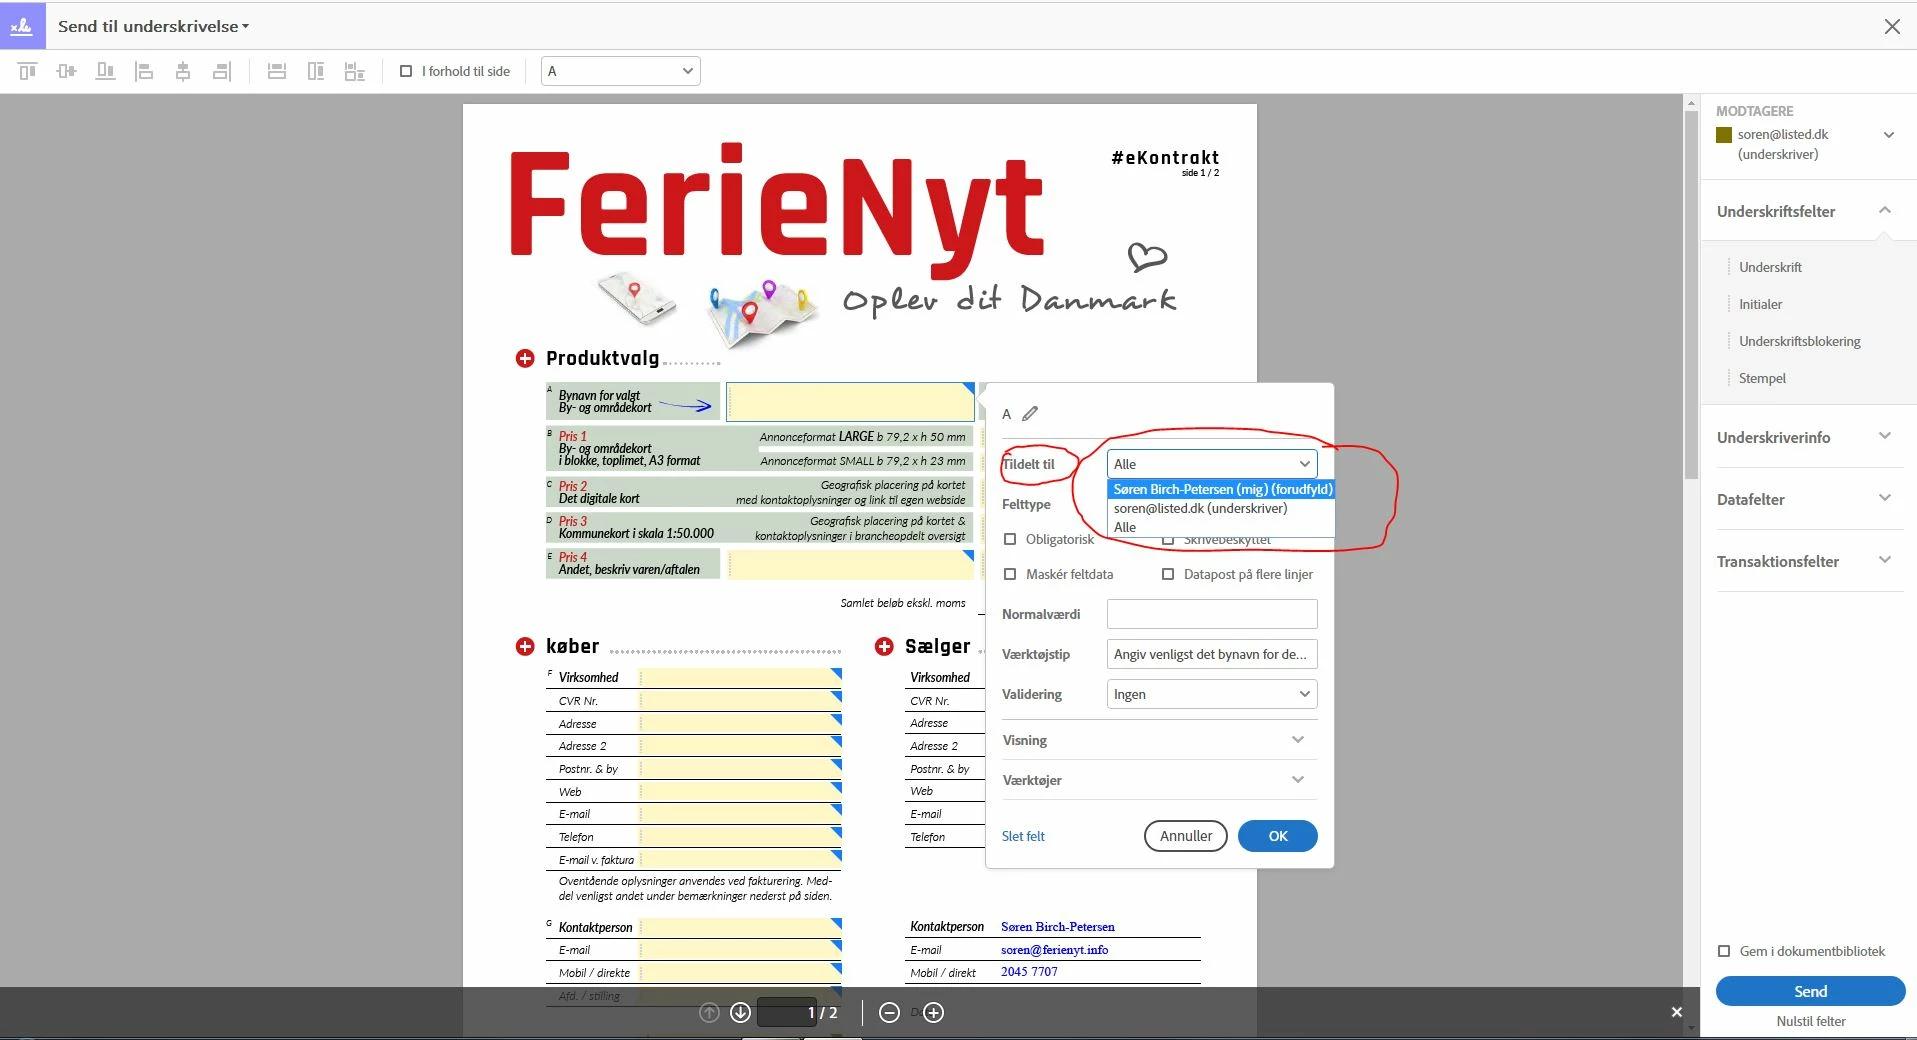Click the page number input box
The width and height of the screenshot is (1917, 1040).
coord(787,1012)
